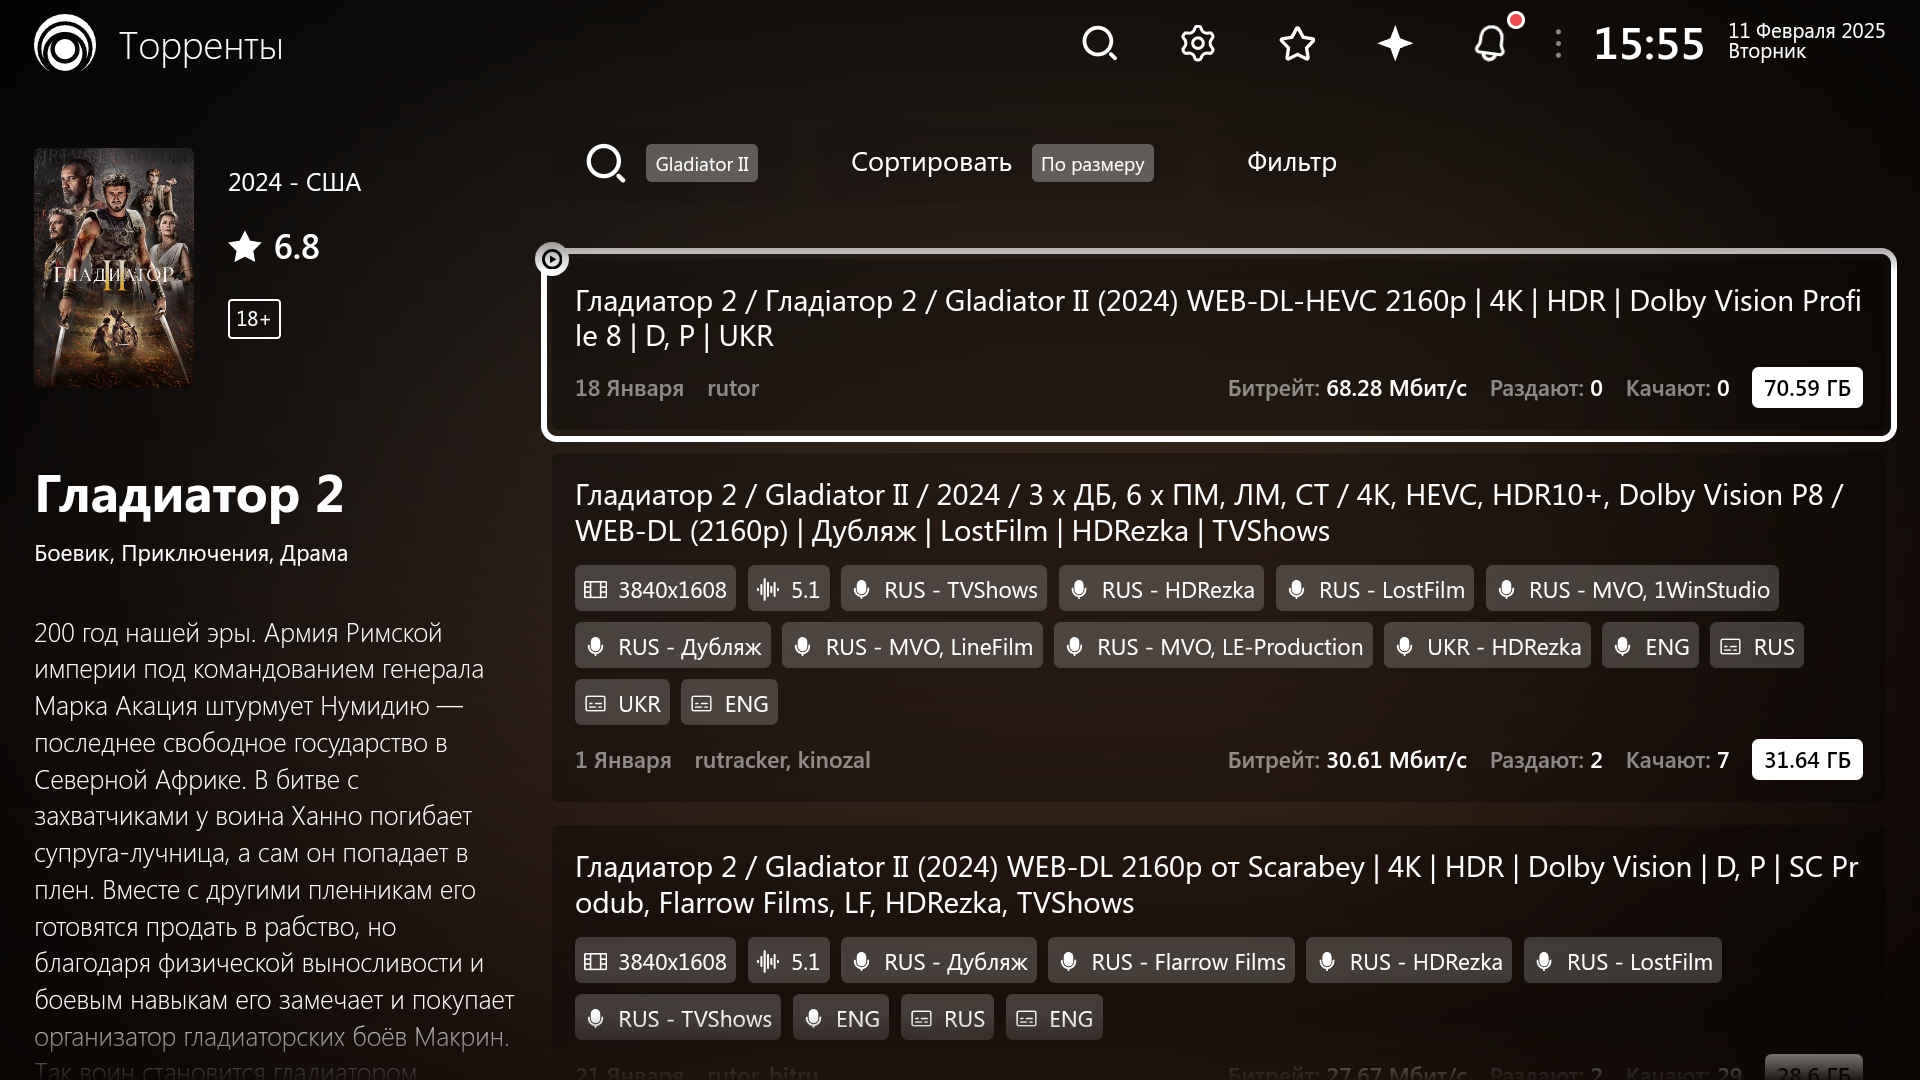Click the clock showing 15:55
The image size is (1920, 1080).
[x=1647, y=44]
